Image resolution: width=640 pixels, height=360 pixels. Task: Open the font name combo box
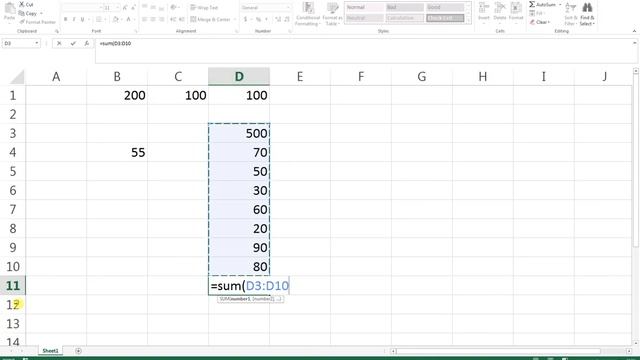(x=81, y=8)
